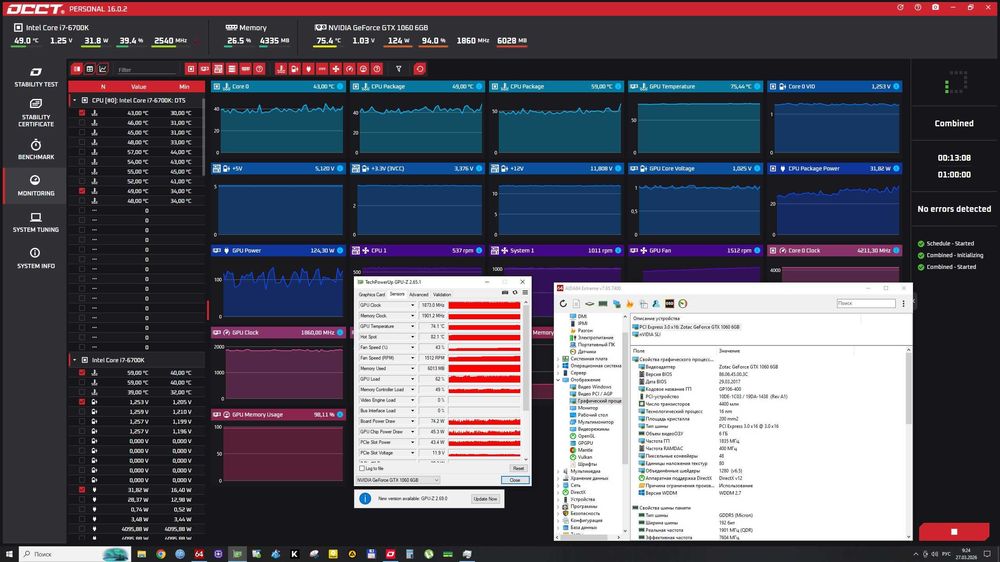Click the GPU-Z screenshot camera icon
Viewport: 1000px width, 562px height.
[505, 293]
